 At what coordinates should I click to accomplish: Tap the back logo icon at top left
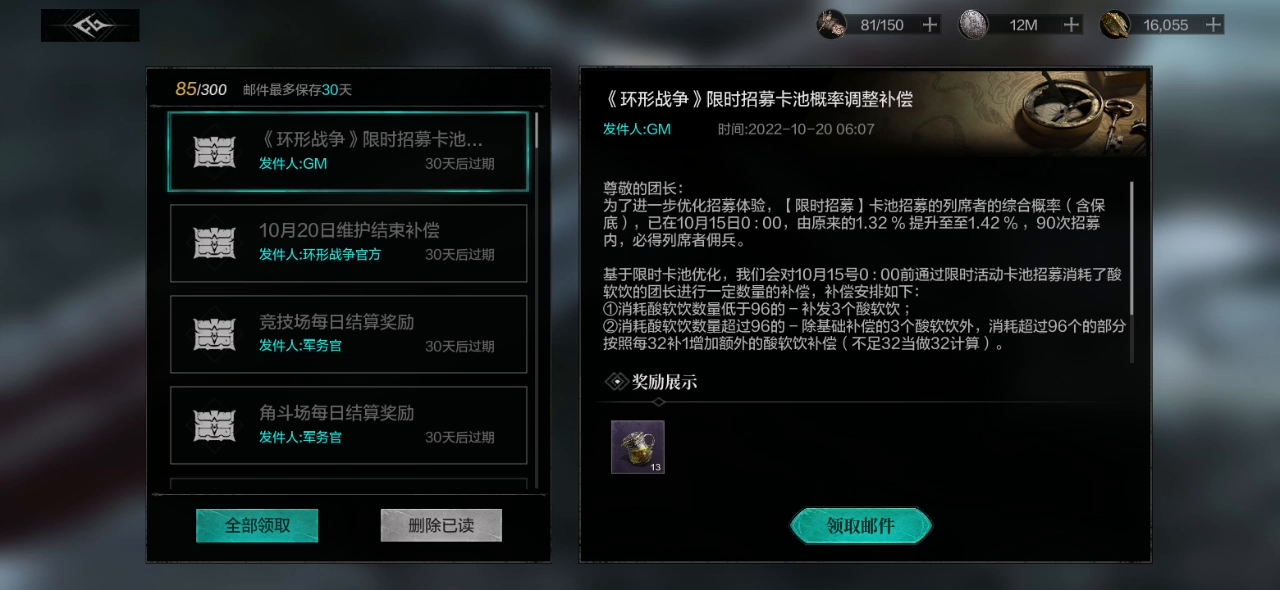(x=90, y=25)
